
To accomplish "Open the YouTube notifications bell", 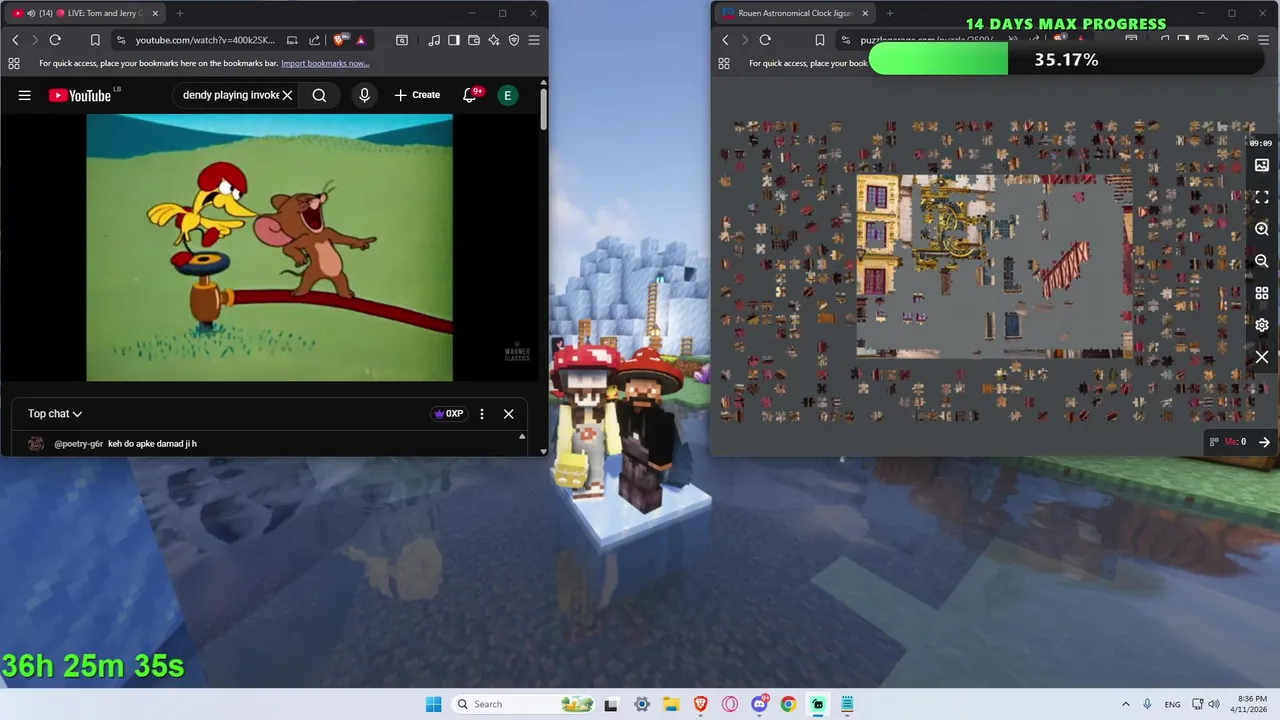I will [x=470, y=95].
